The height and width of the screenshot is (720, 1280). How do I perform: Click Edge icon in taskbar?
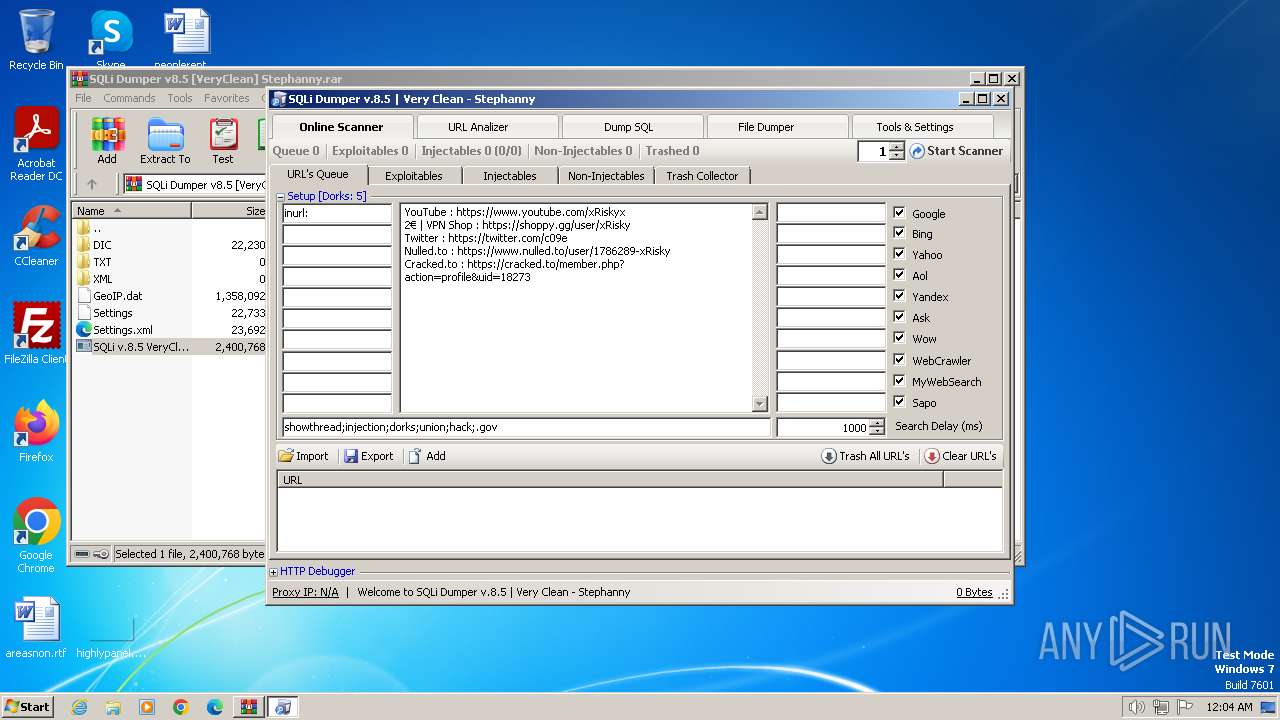[x=214, y=707]
